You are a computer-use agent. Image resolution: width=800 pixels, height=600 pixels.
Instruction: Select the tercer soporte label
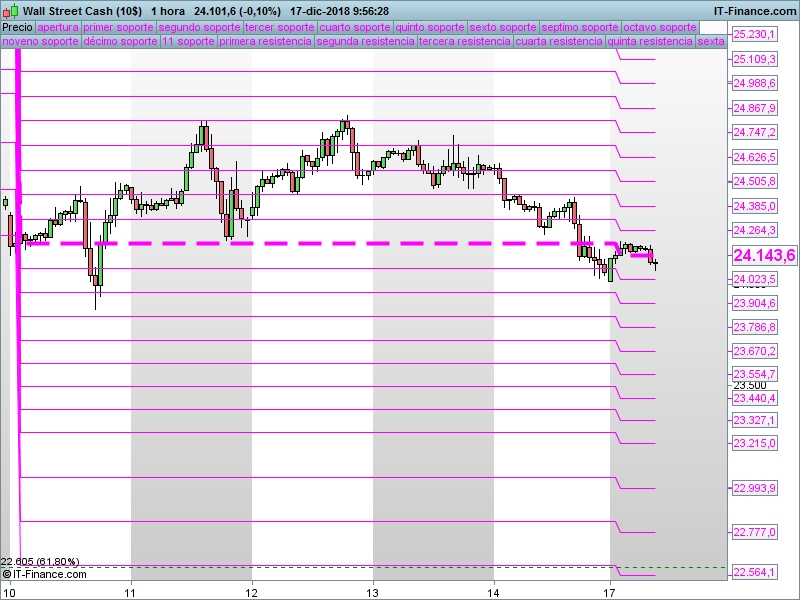point(280,28)
